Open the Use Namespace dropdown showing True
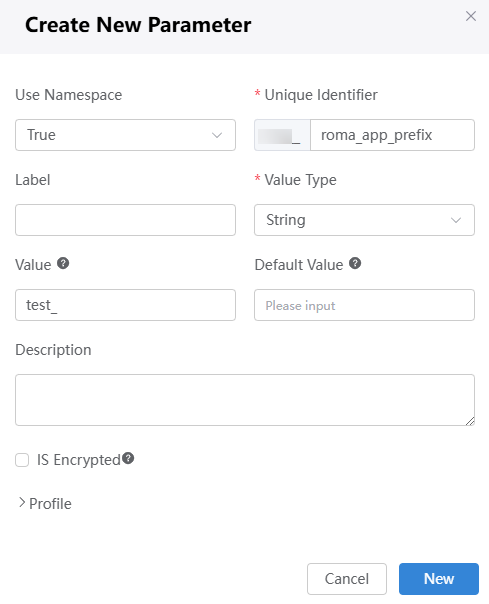Screen dimensions: 489x604 125,135
